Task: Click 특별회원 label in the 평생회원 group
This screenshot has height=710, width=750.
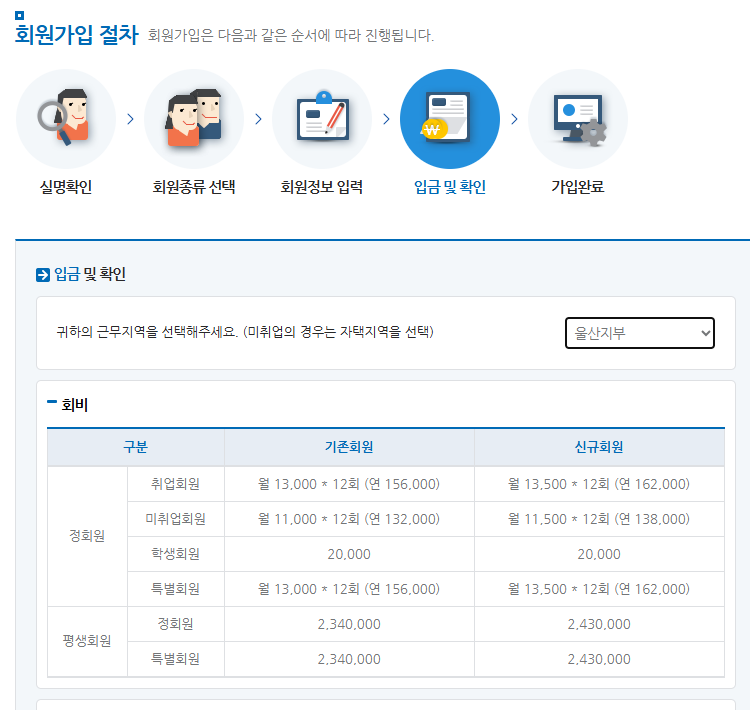Action: point(176,659)
